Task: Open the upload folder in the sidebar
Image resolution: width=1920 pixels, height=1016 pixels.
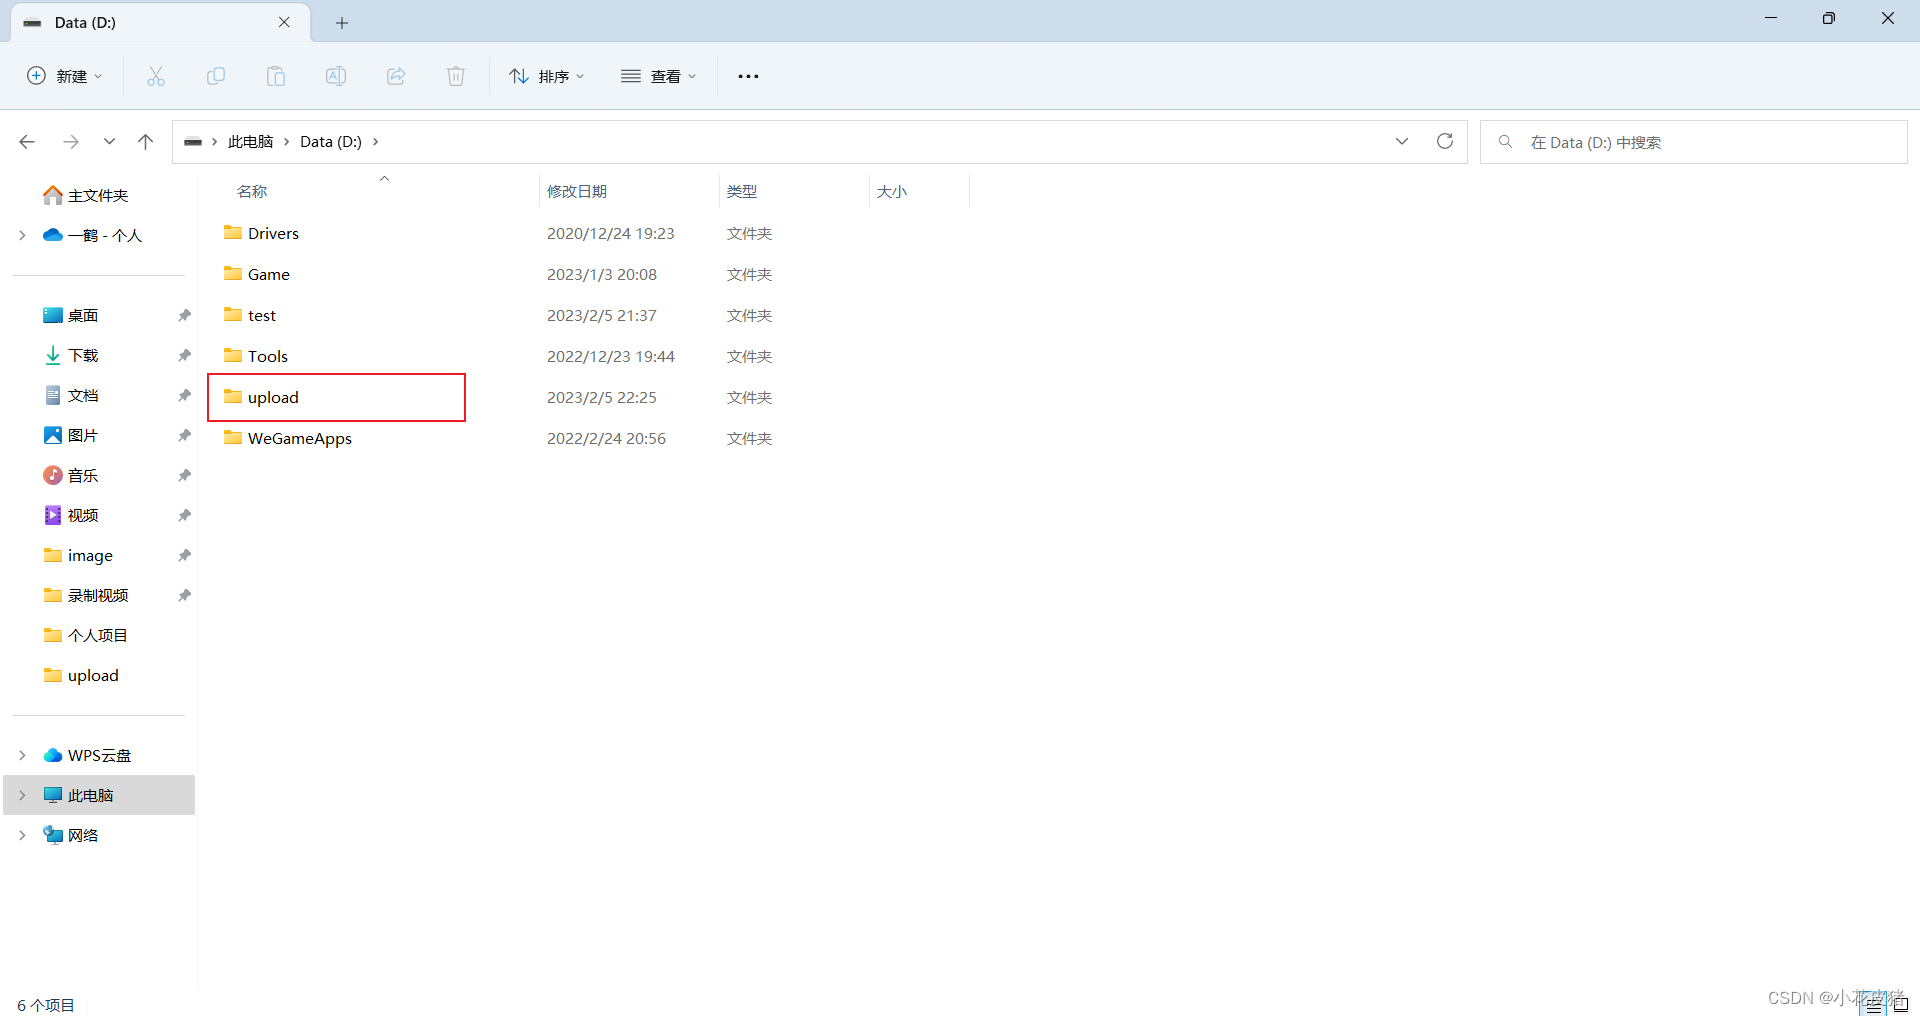Action: pos(92,675)
